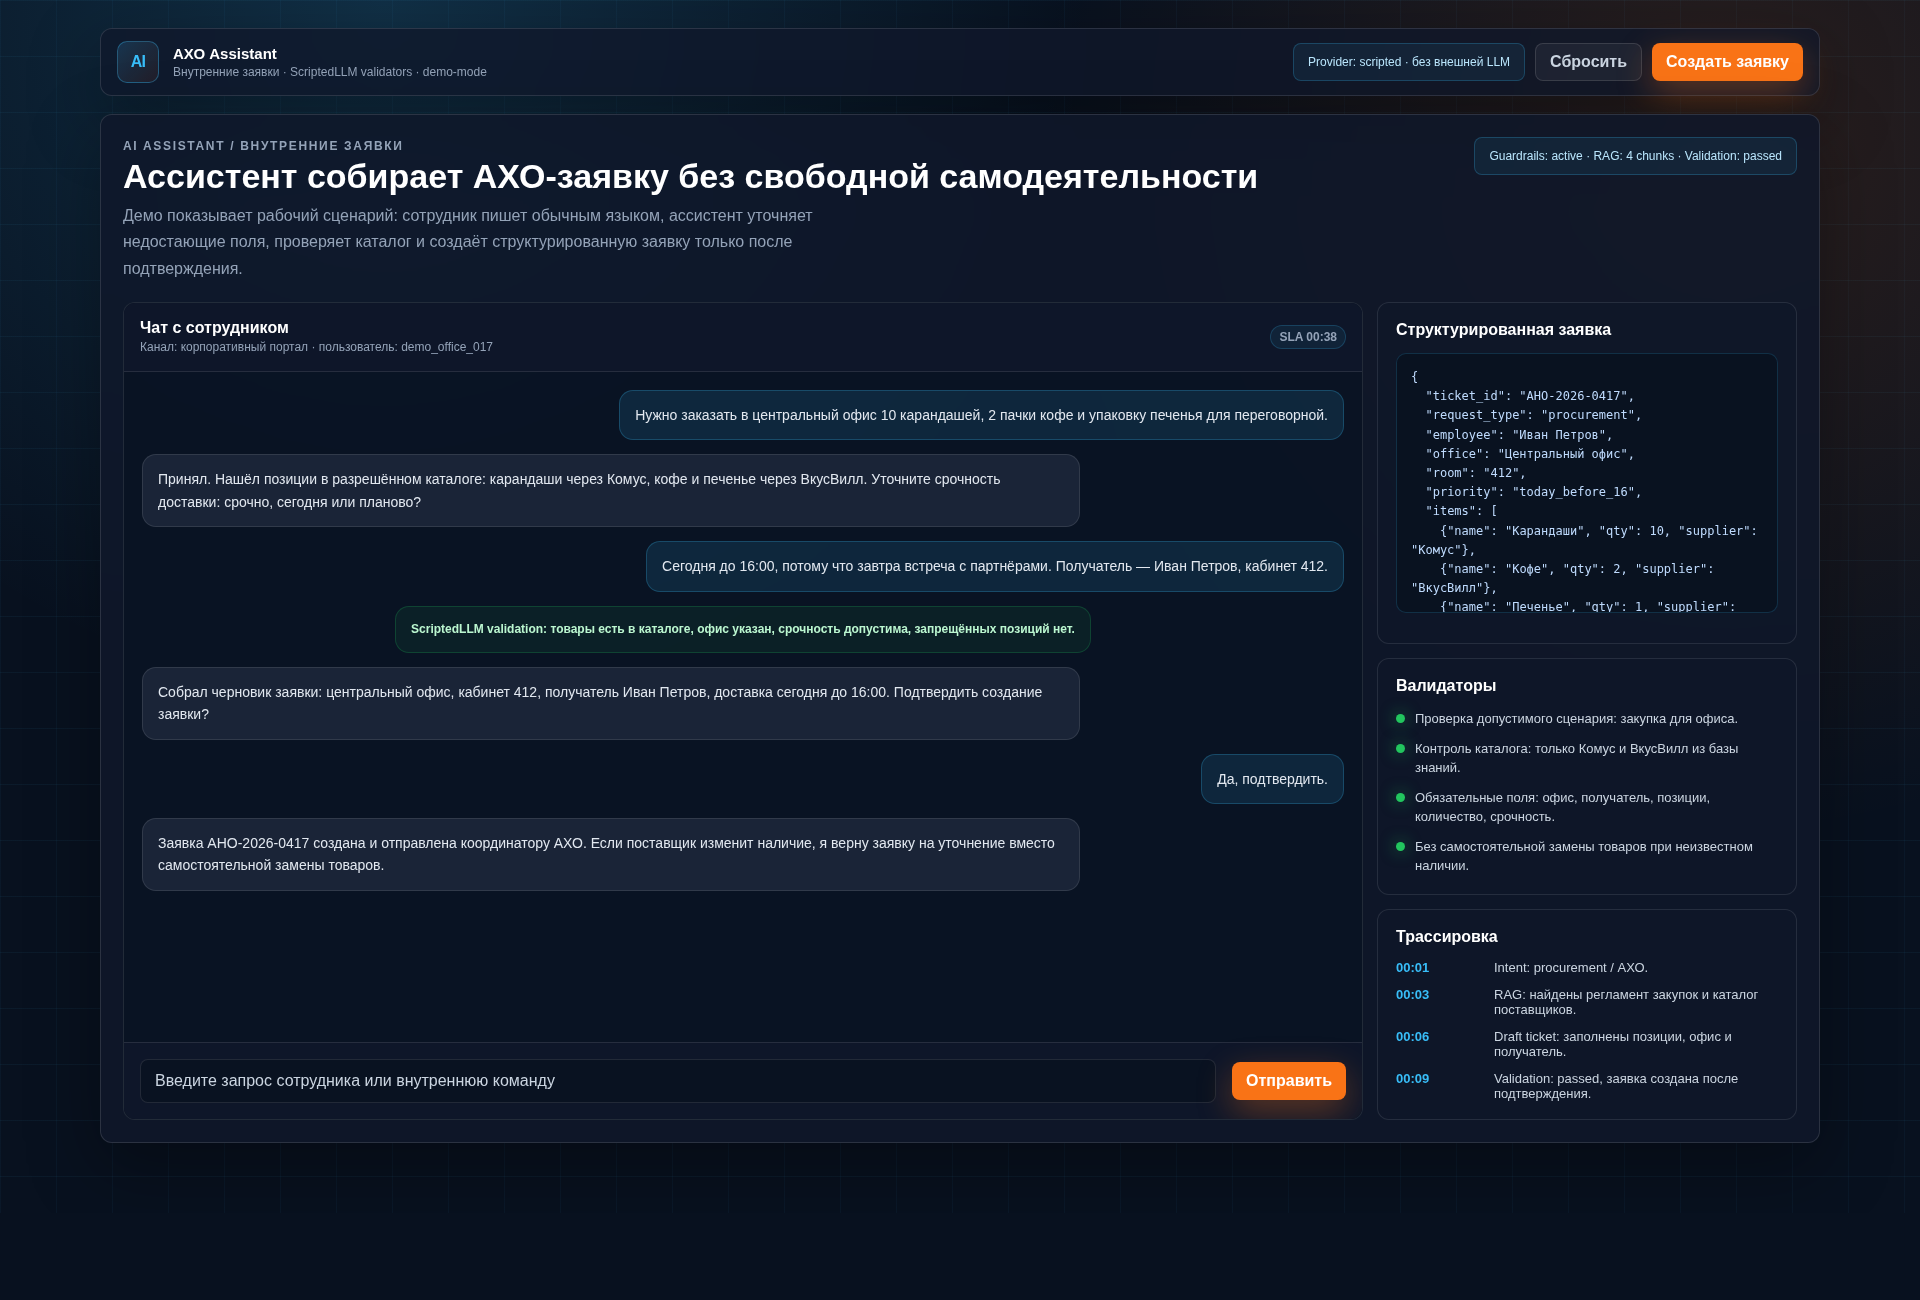The width and height of the screenshot is (1920, 1300).
Task: Click green dot beside Обязательные поля
Action: coord(1400,798)
